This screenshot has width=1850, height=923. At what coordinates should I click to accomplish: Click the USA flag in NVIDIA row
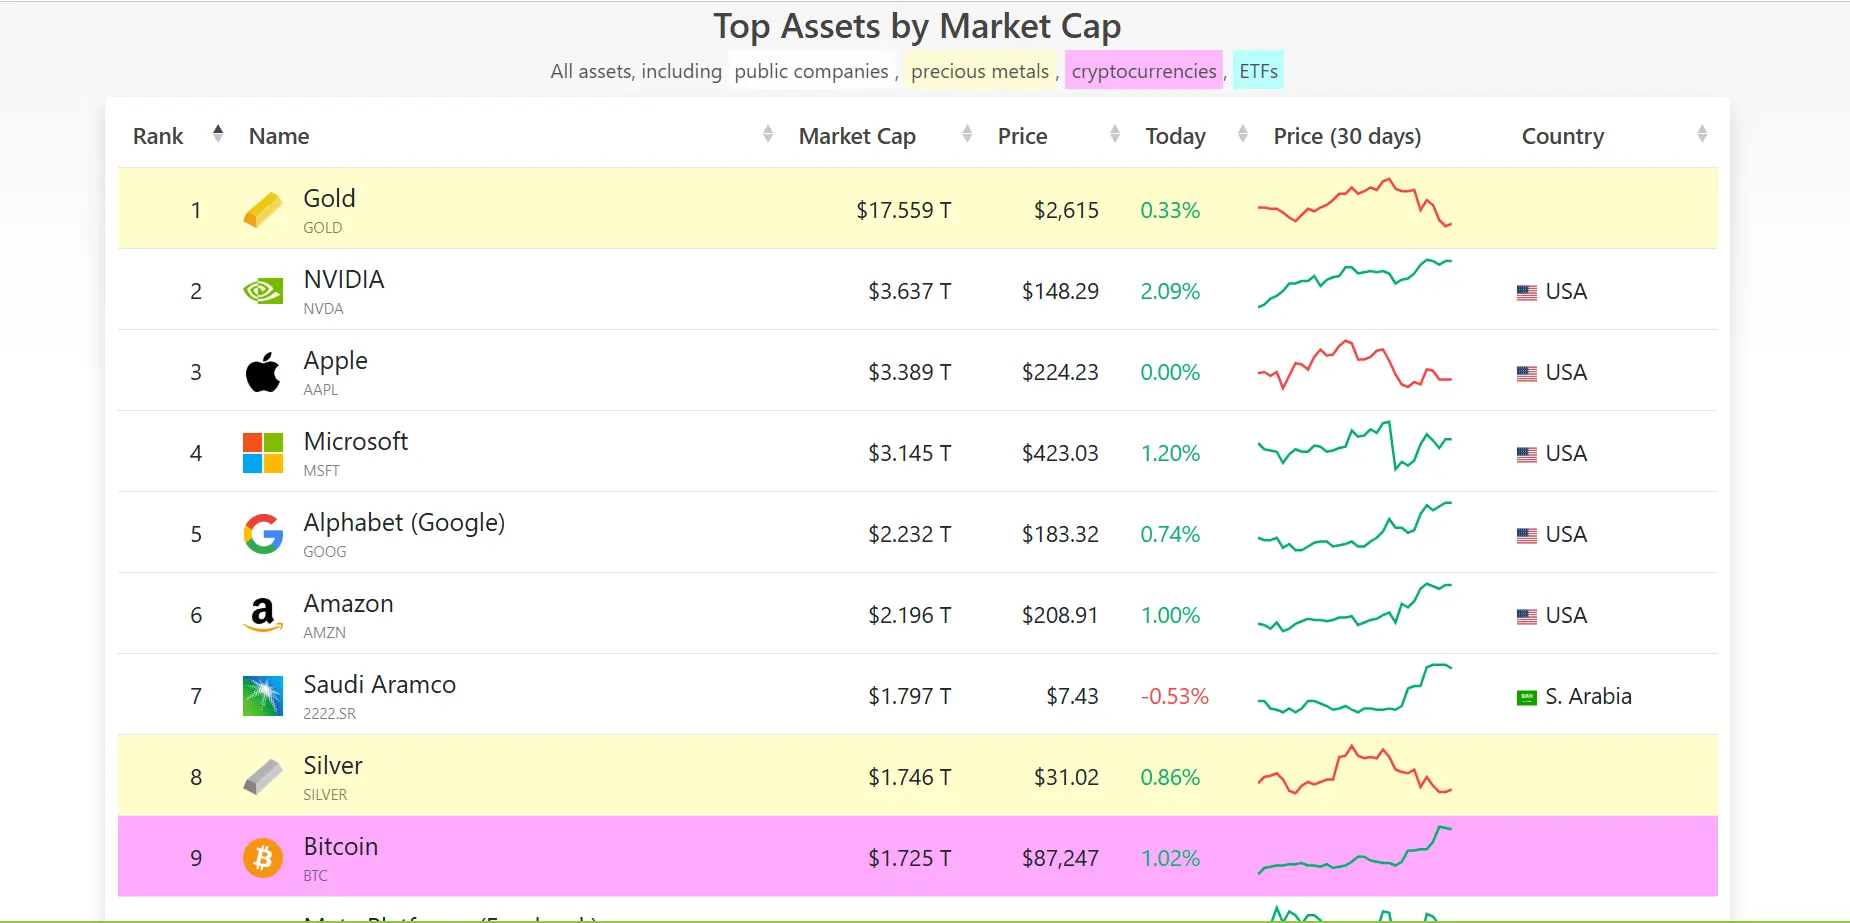pyautogui.click(x=1526, y=293)
